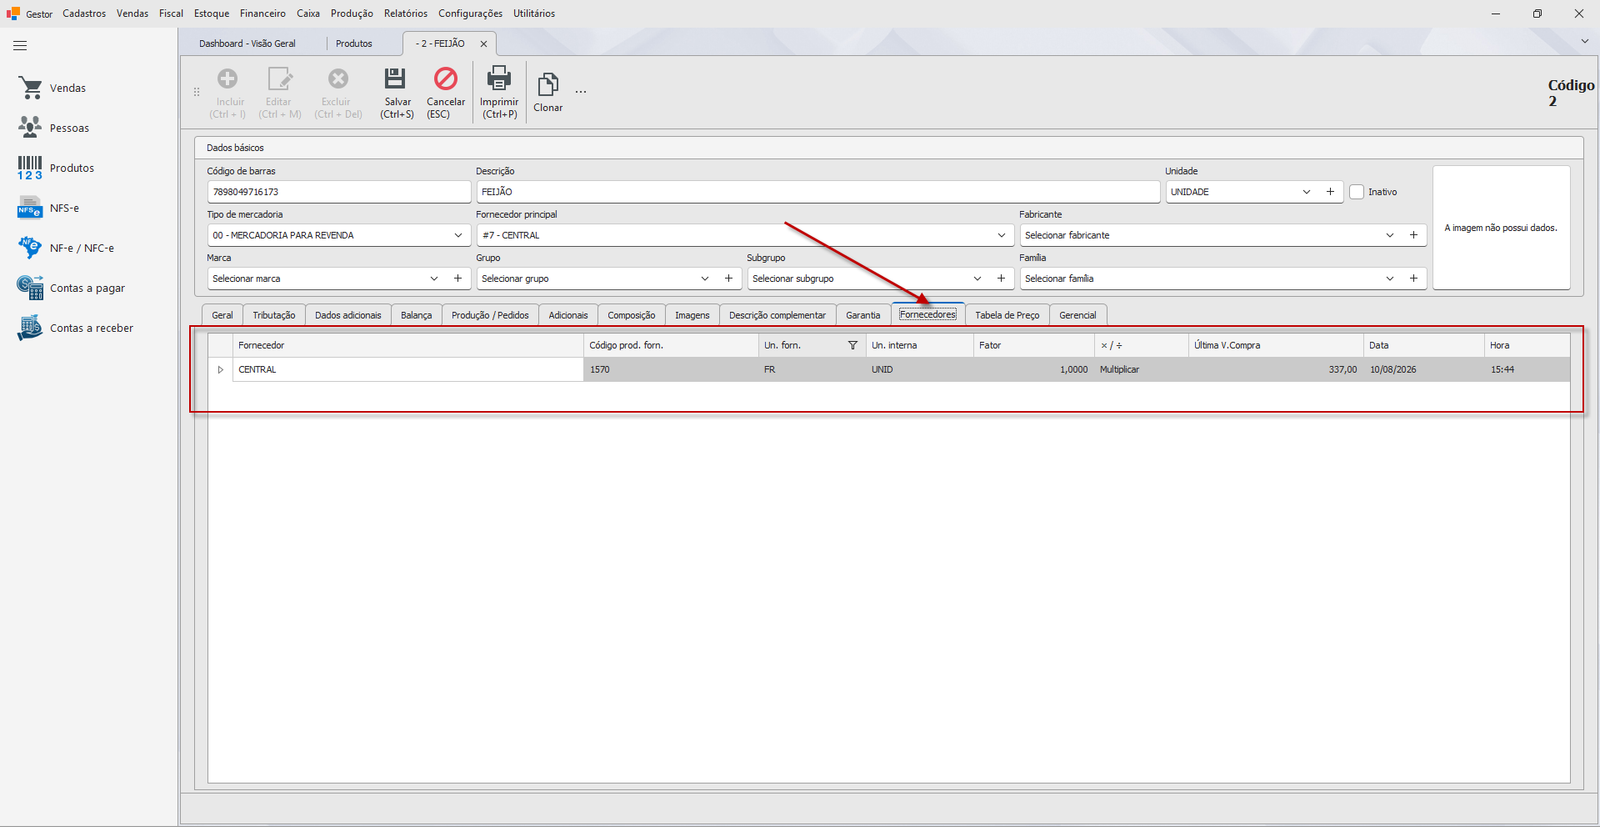Switch to the Tributação tab

274,315
